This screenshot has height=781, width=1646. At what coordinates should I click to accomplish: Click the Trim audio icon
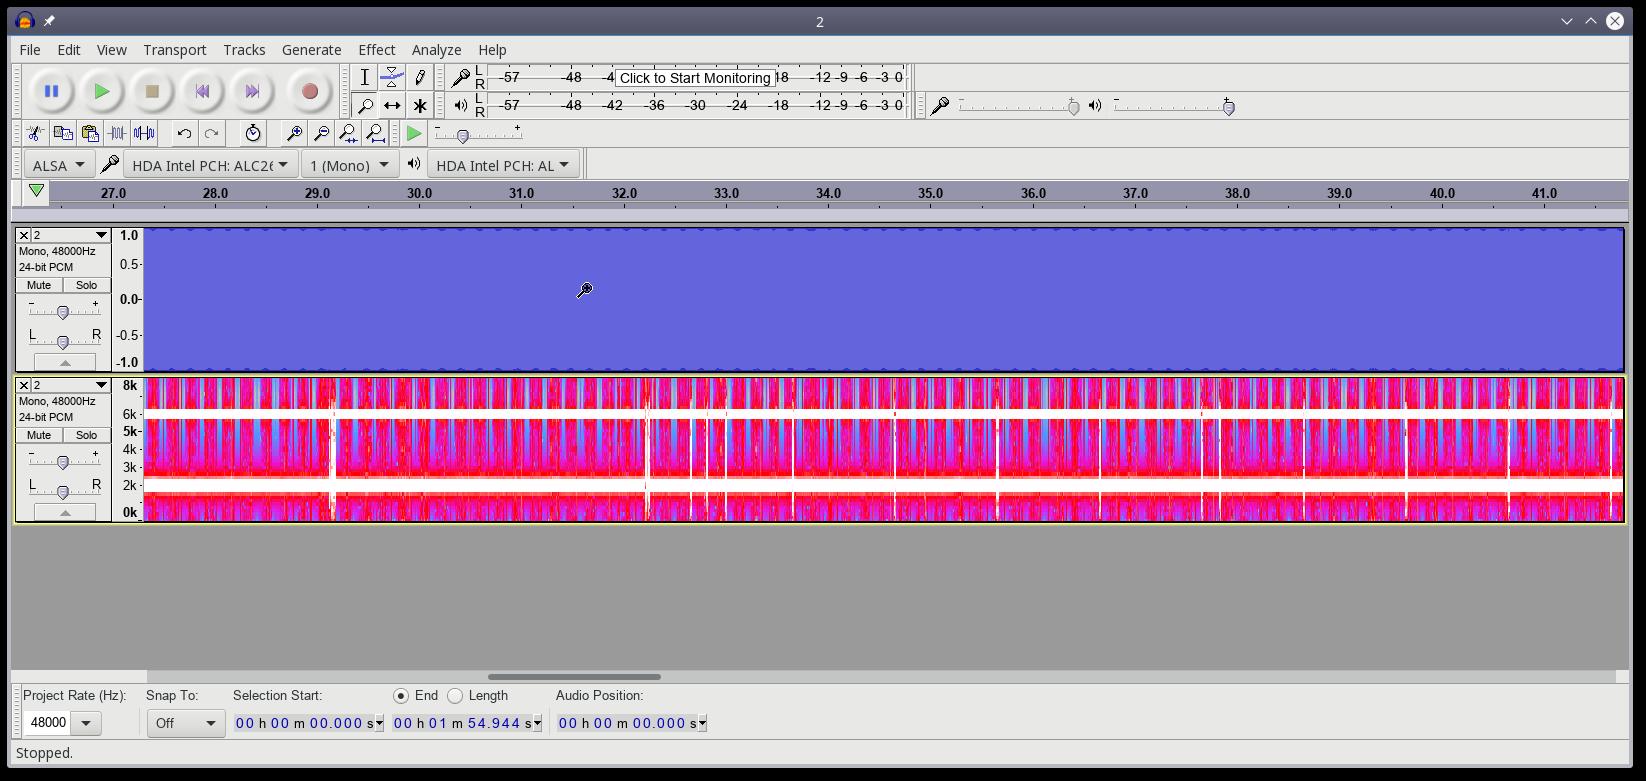(x=117, y=133)
